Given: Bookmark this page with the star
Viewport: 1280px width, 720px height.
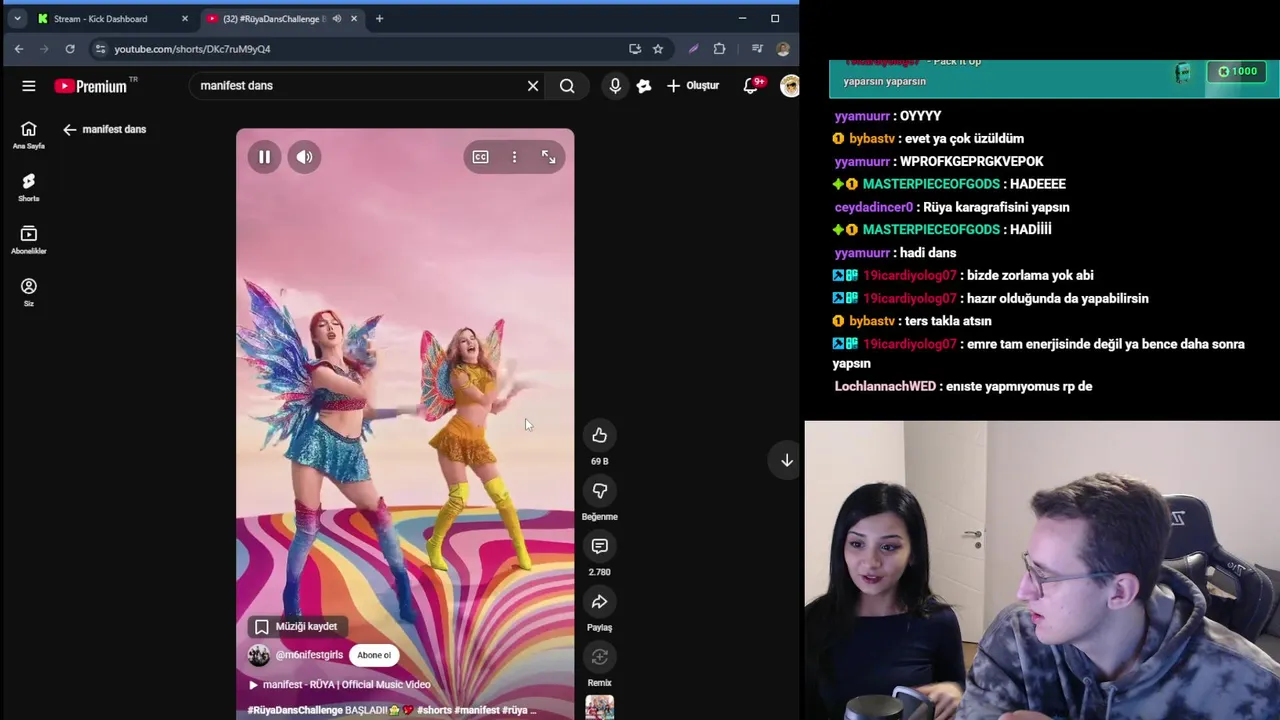Looking at the screenshot, I should 658,49.
